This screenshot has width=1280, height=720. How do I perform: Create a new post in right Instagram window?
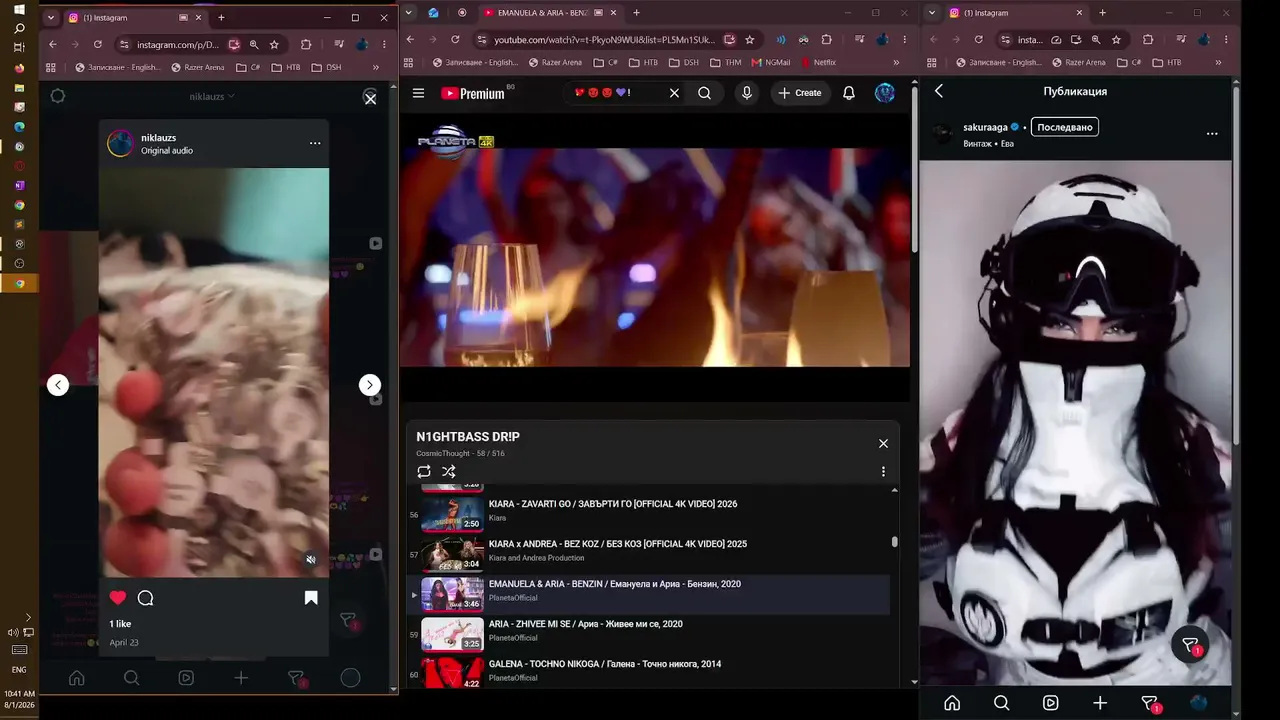[1100, 703]
